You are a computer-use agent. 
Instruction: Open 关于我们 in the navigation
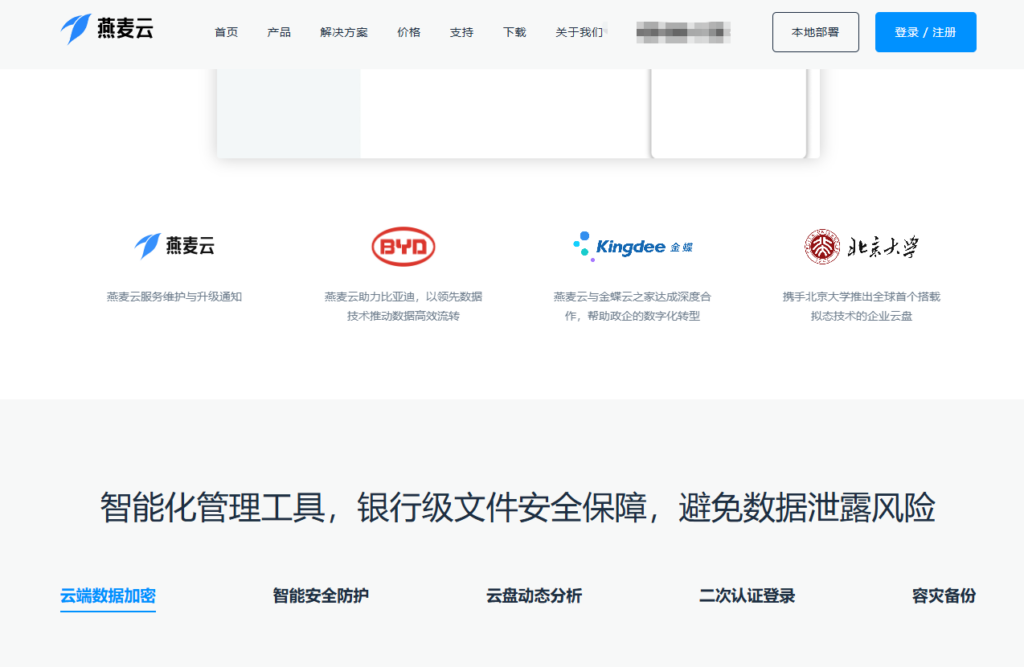pyautogui.click(x=579, y=32)
